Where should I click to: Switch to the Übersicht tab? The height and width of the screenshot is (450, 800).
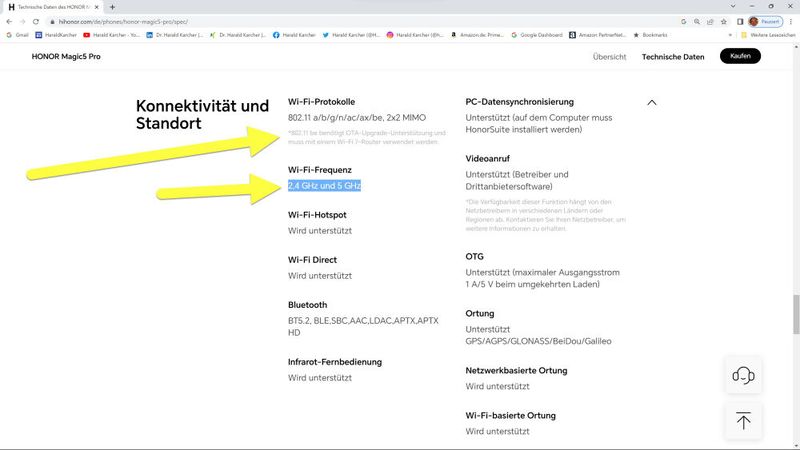click(609, 57)
